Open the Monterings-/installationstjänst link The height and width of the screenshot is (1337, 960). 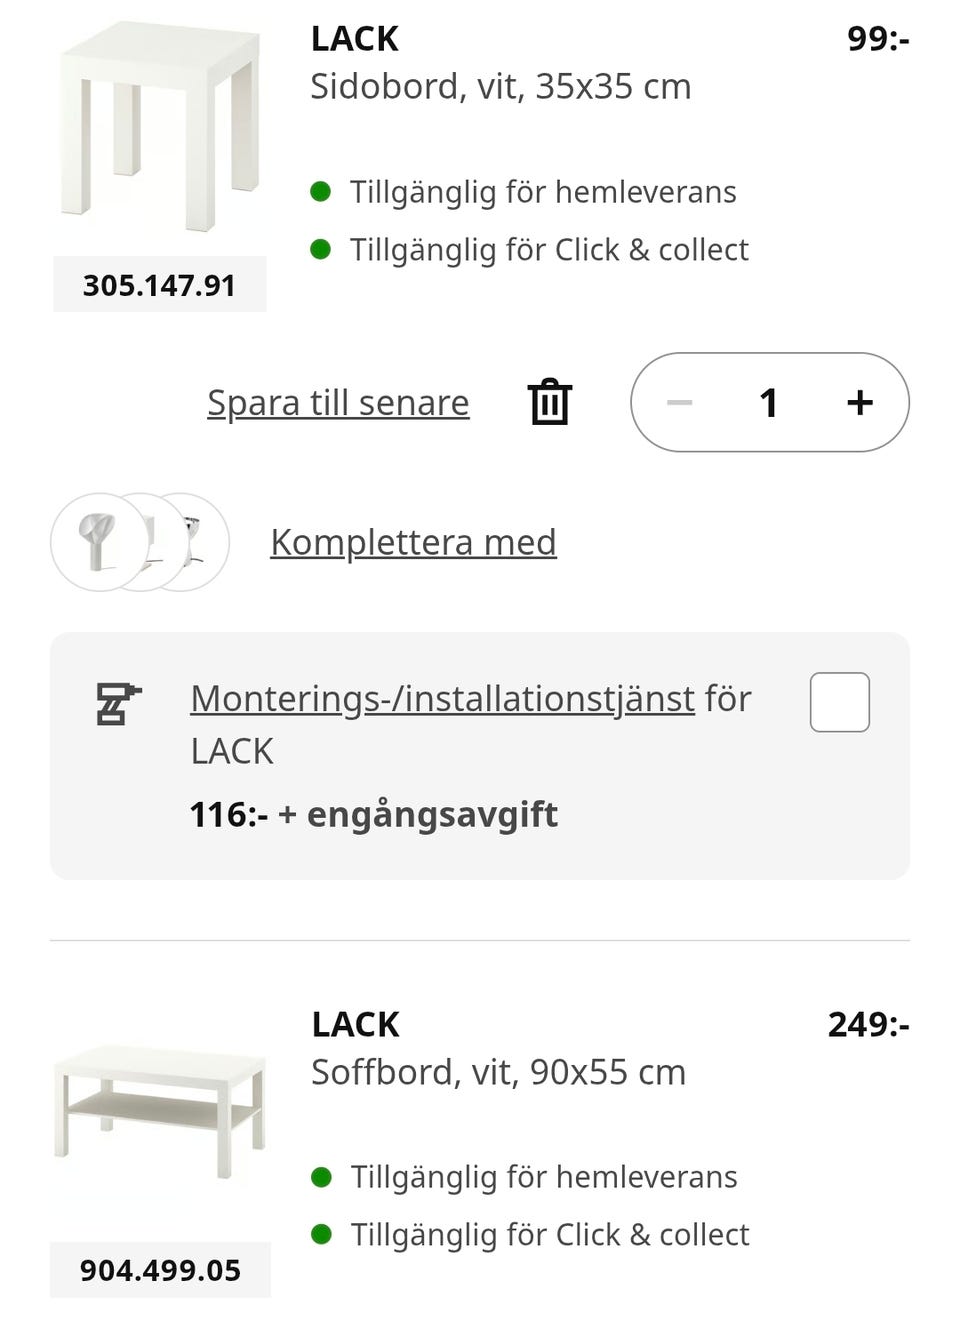(442, 698)
